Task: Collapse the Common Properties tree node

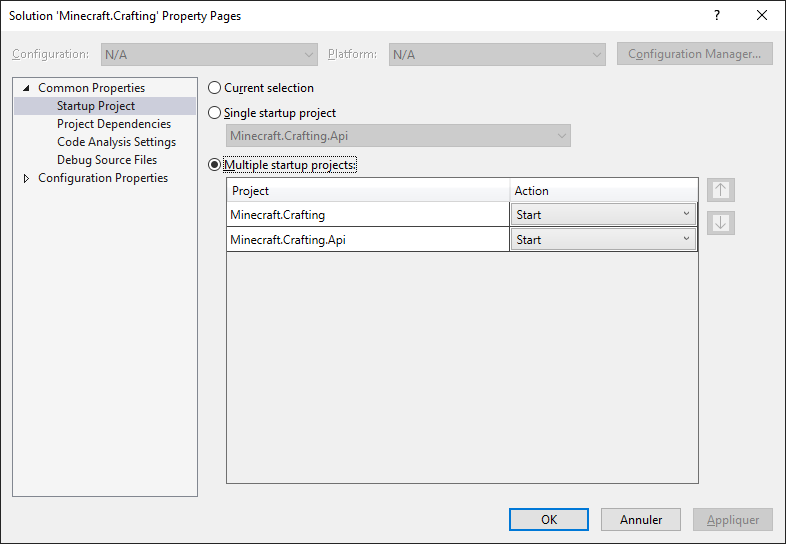Action: click(26, 88)
